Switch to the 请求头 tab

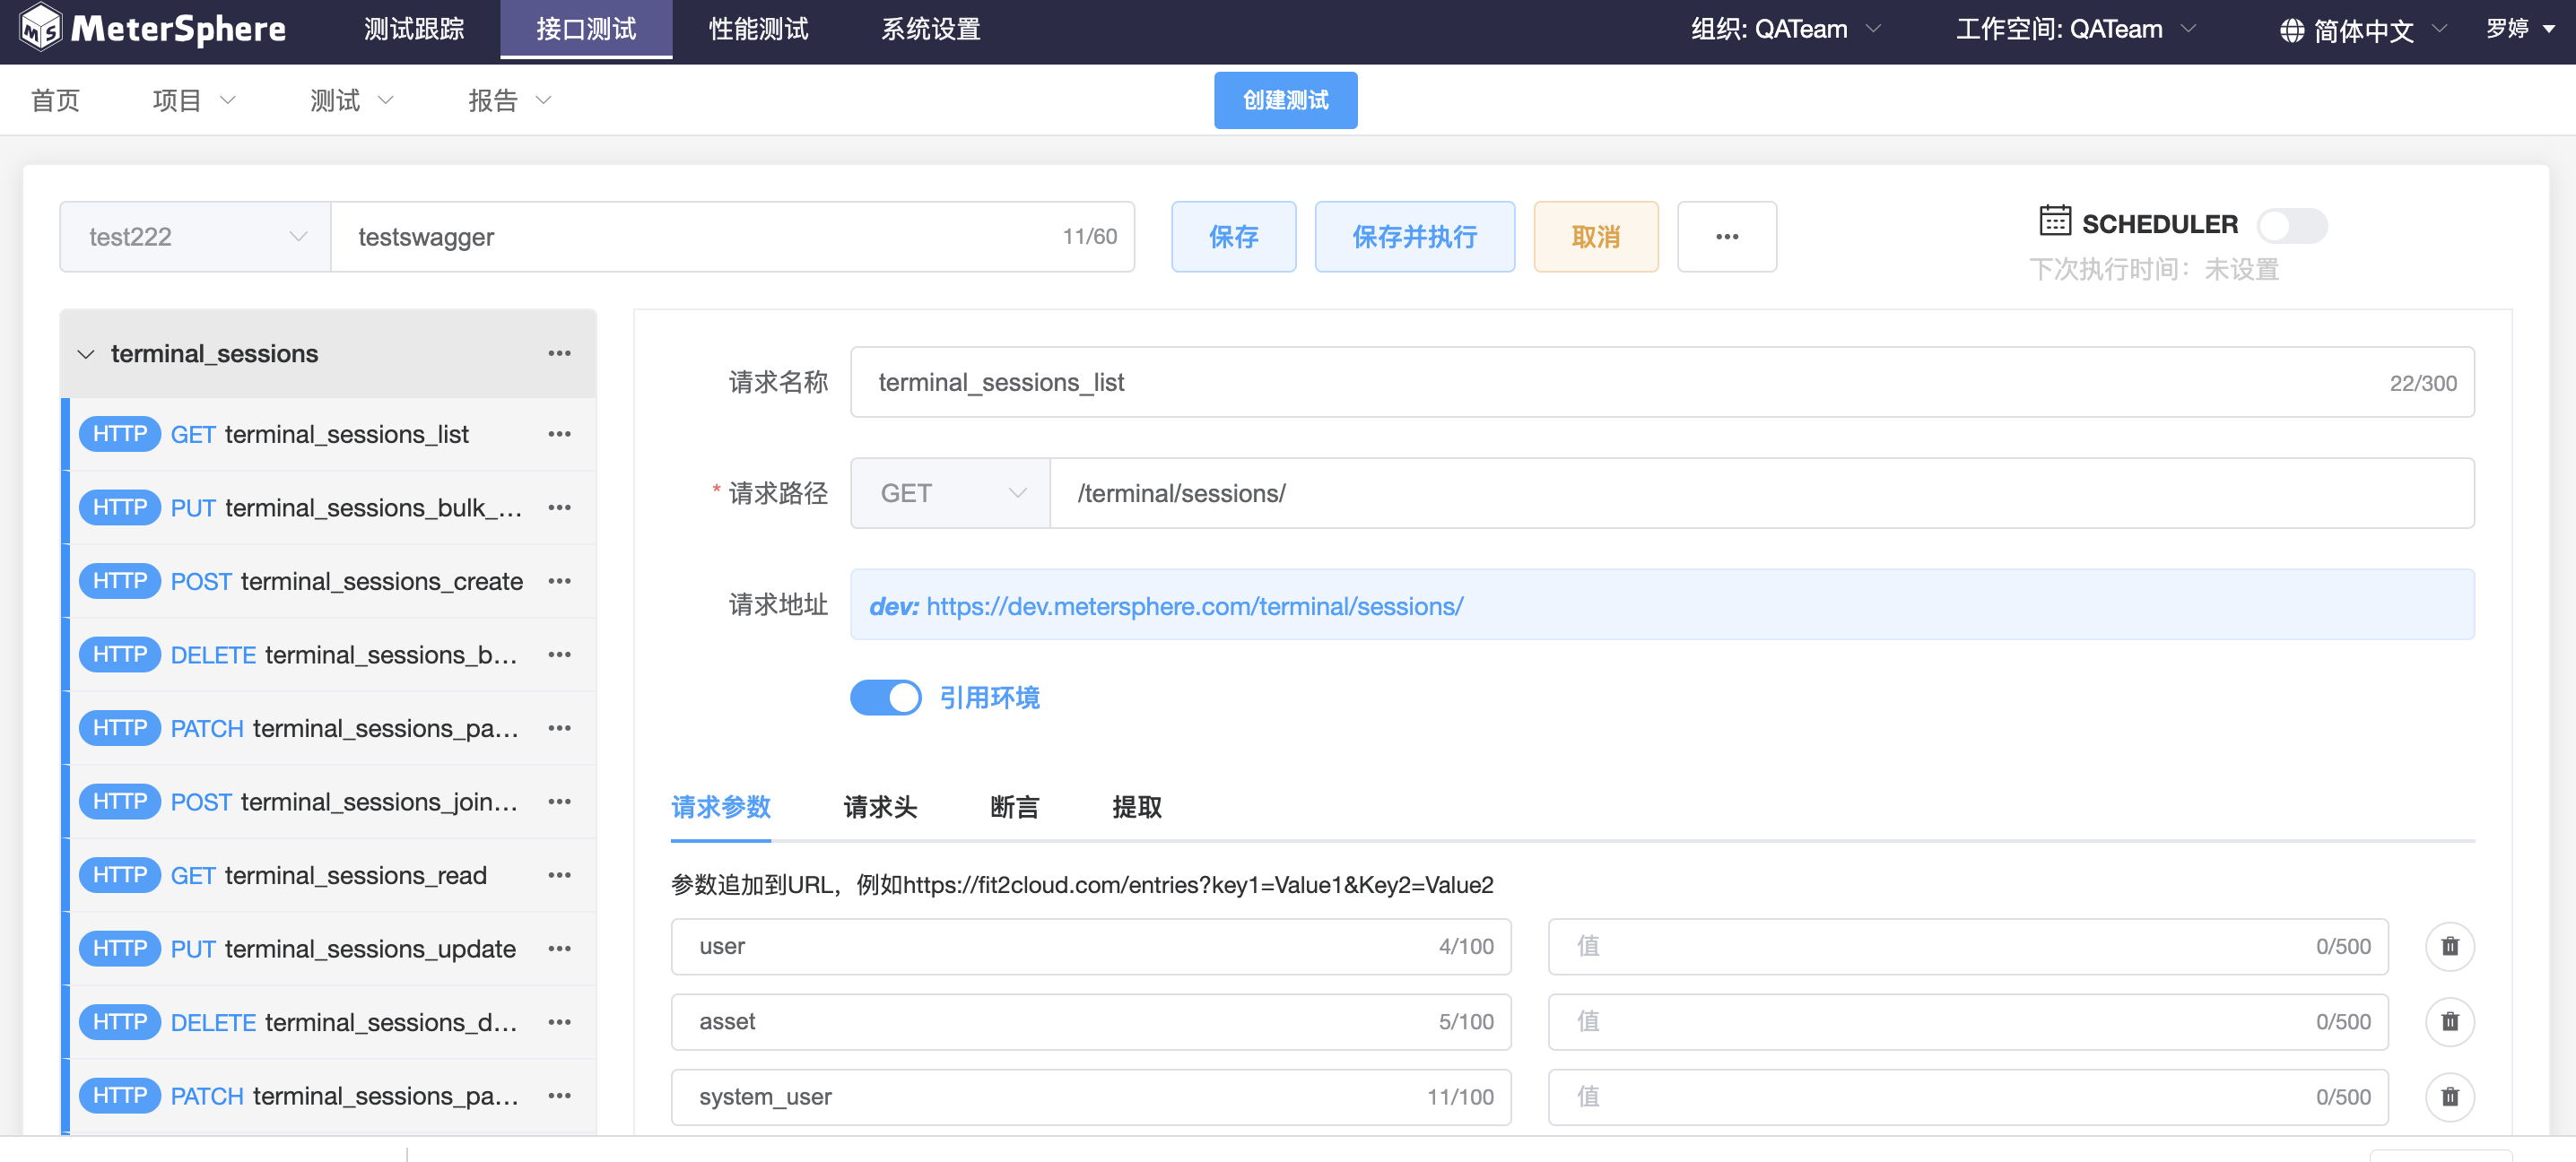tap(879, 806)
